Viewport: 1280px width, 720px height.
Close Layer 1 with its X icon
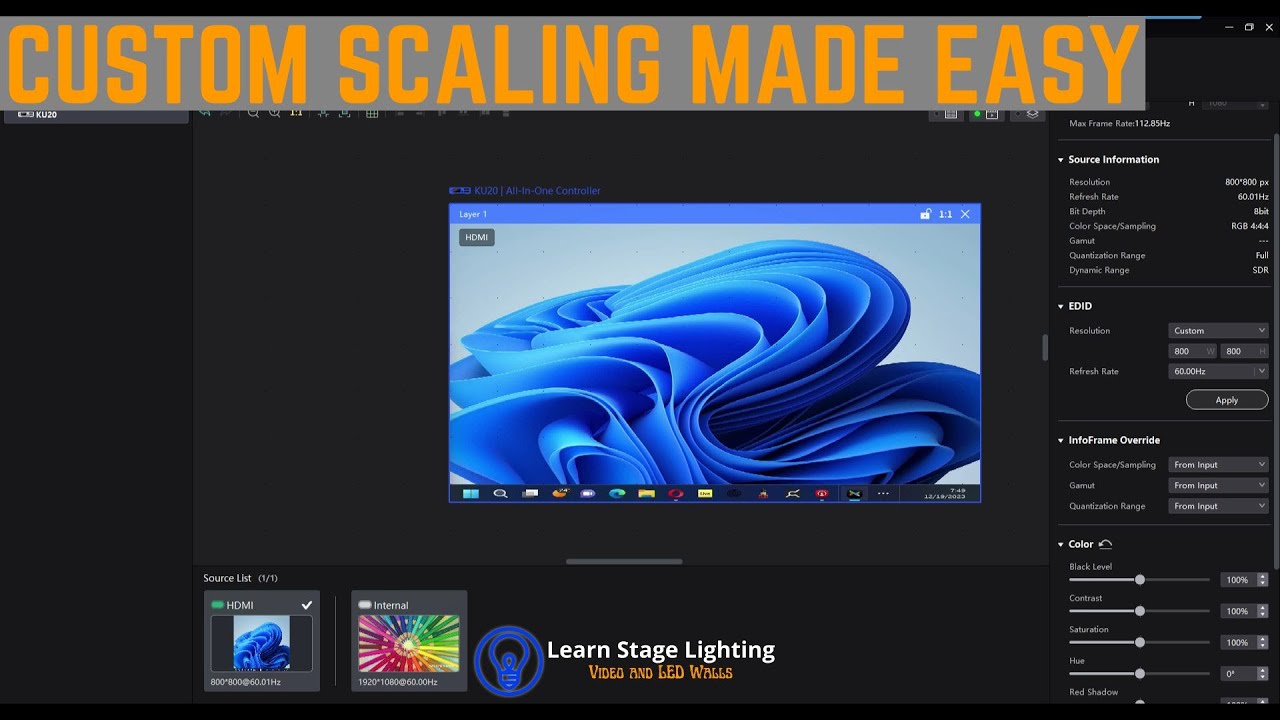pos(965,214)
